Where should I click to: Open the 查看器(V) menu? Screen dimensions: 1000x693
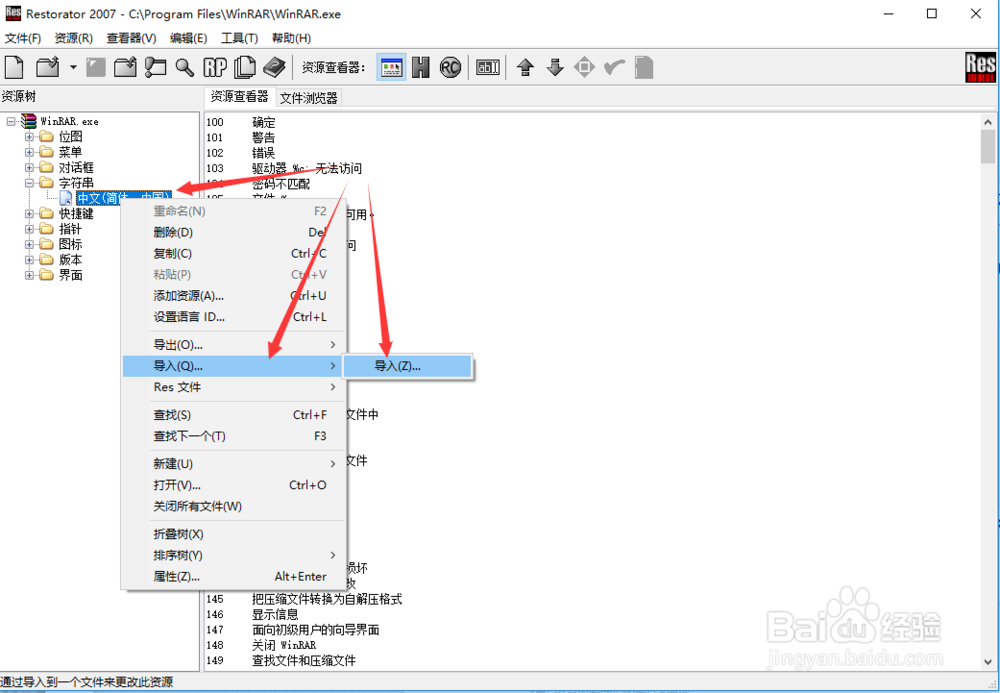131,38
